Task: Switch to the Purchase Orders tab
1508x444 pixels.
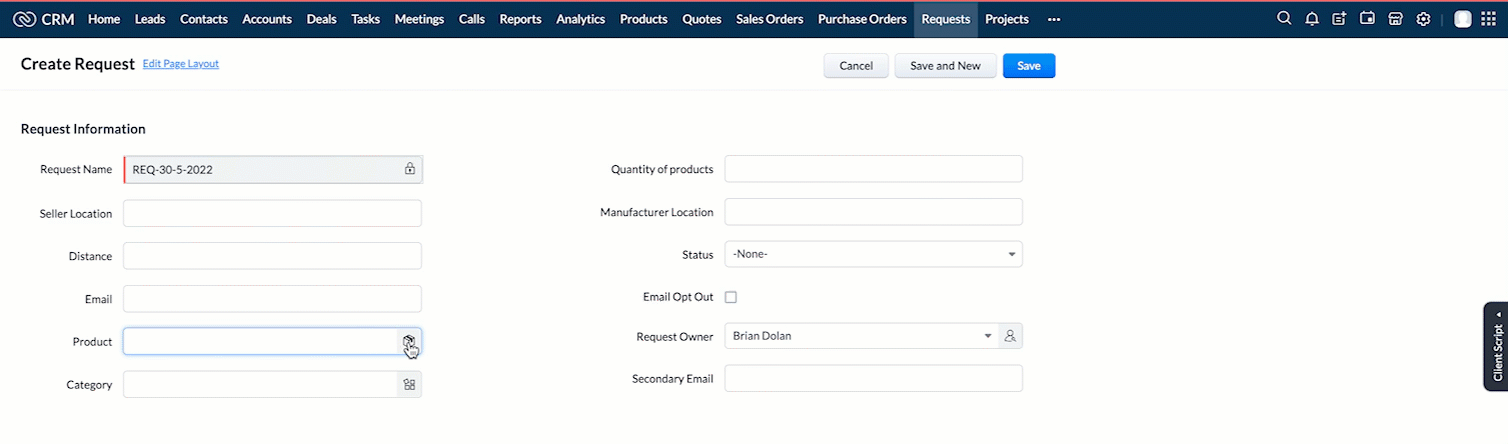Action: [x=862, y=19]
